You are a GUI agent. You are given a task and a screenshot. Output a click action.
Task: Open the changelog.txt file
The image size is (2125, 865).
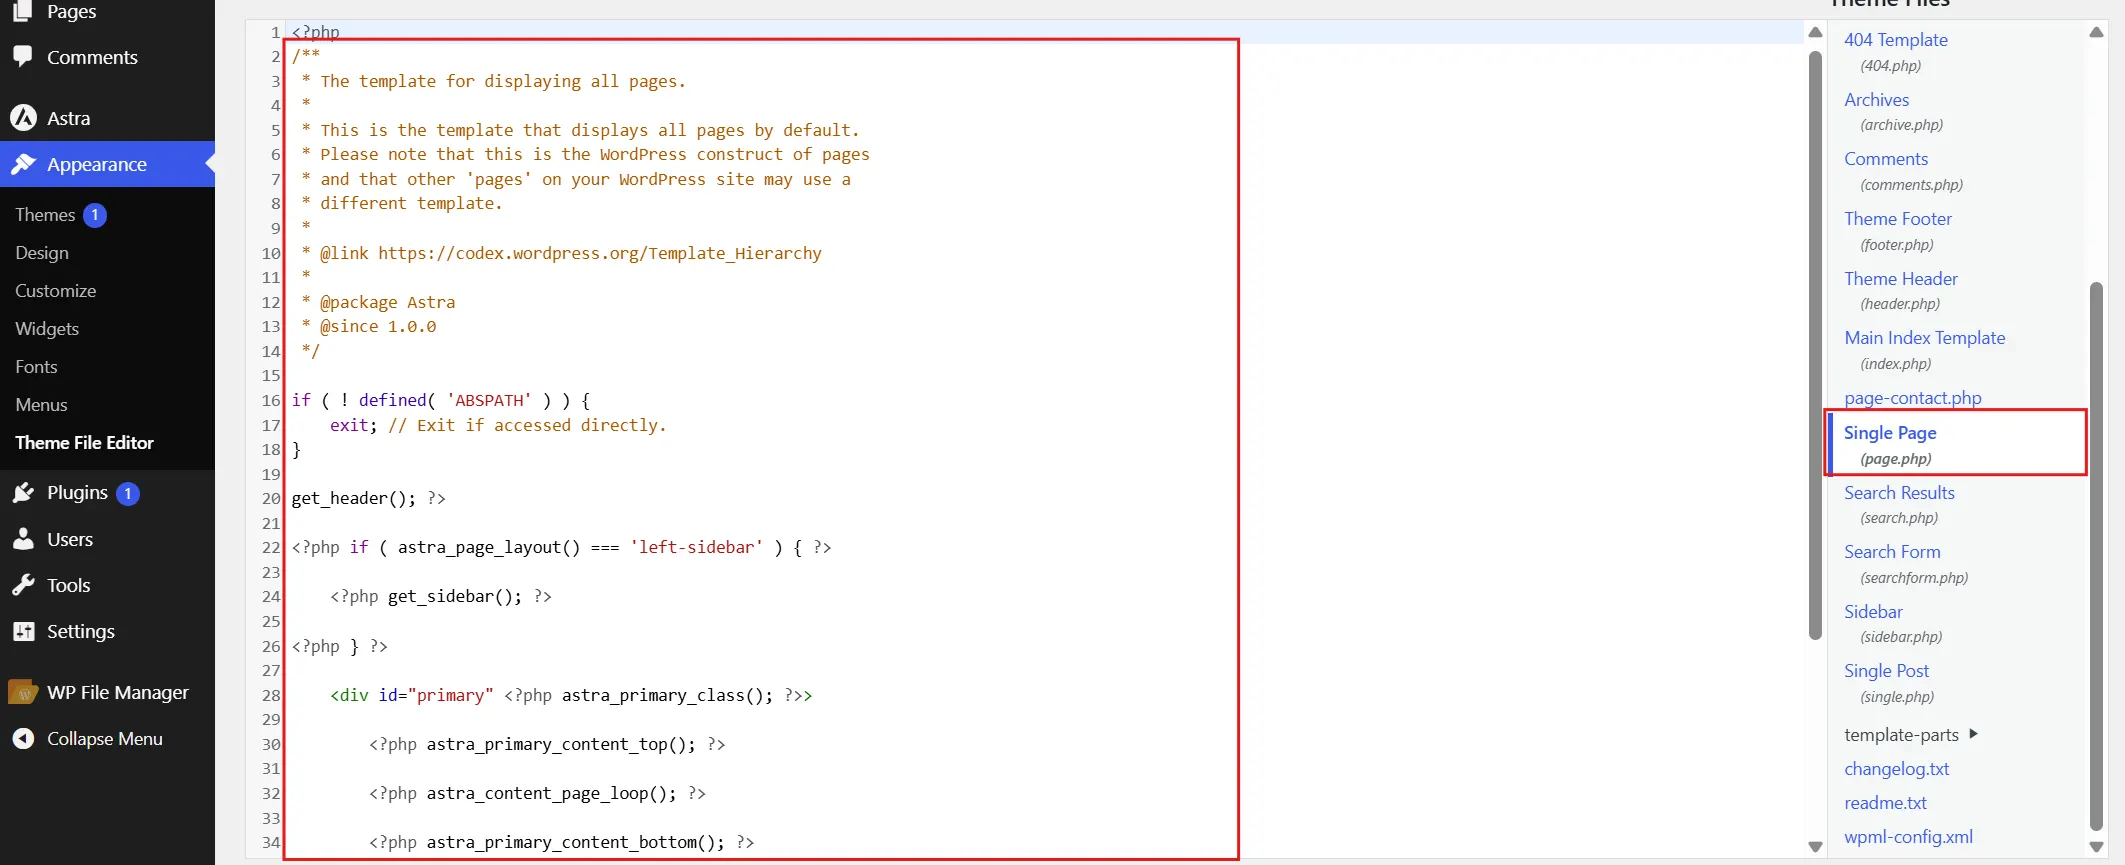1897,769
